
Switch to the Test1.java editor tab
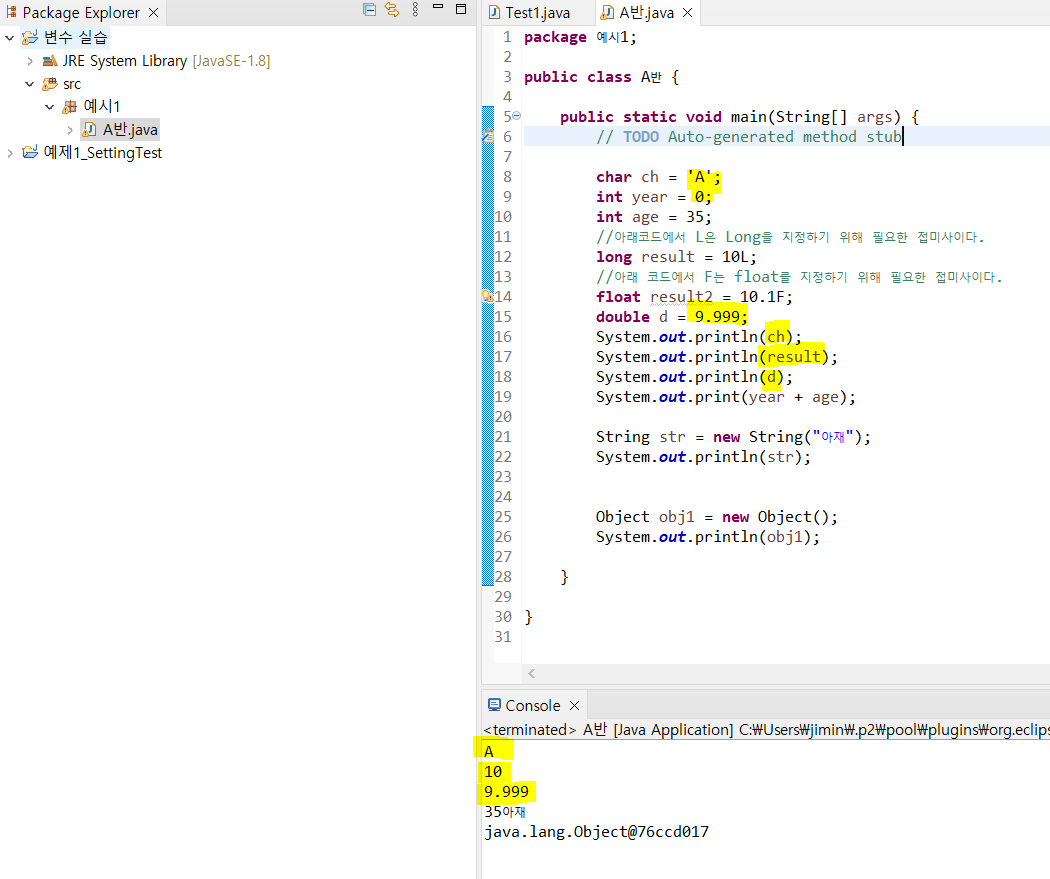(538, 13)
